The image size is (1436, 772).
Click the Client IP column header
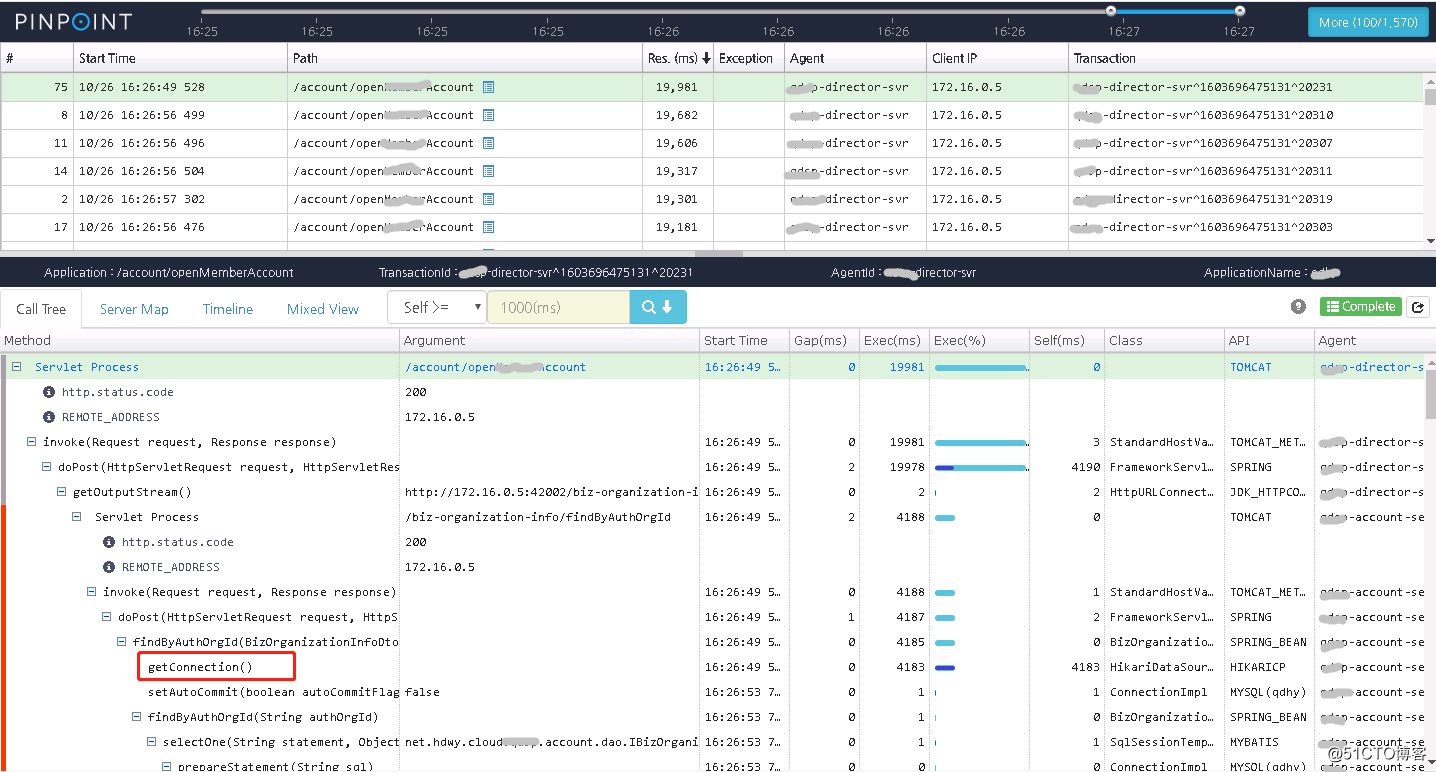997,58
